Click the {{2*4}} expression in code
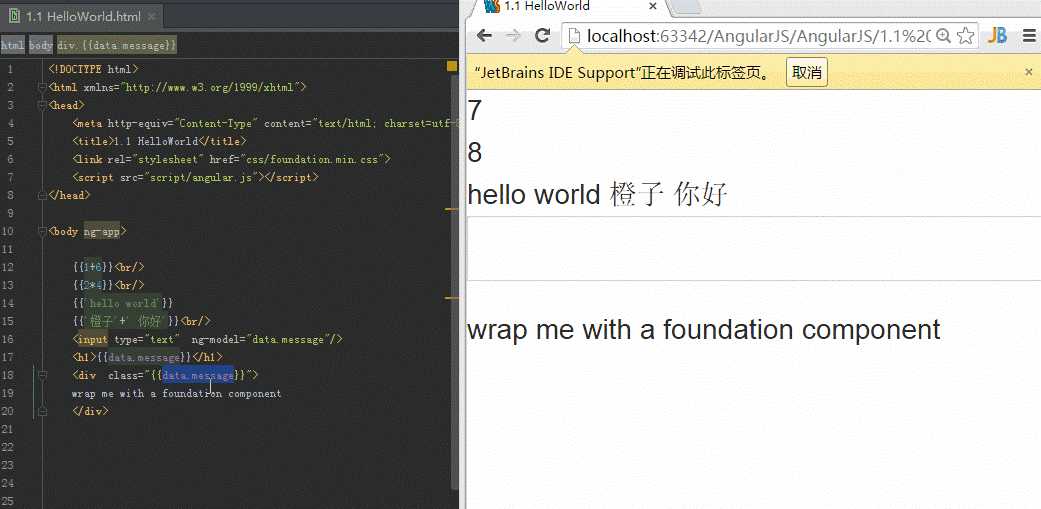The image size is (1041, 509). coord(93,285)
